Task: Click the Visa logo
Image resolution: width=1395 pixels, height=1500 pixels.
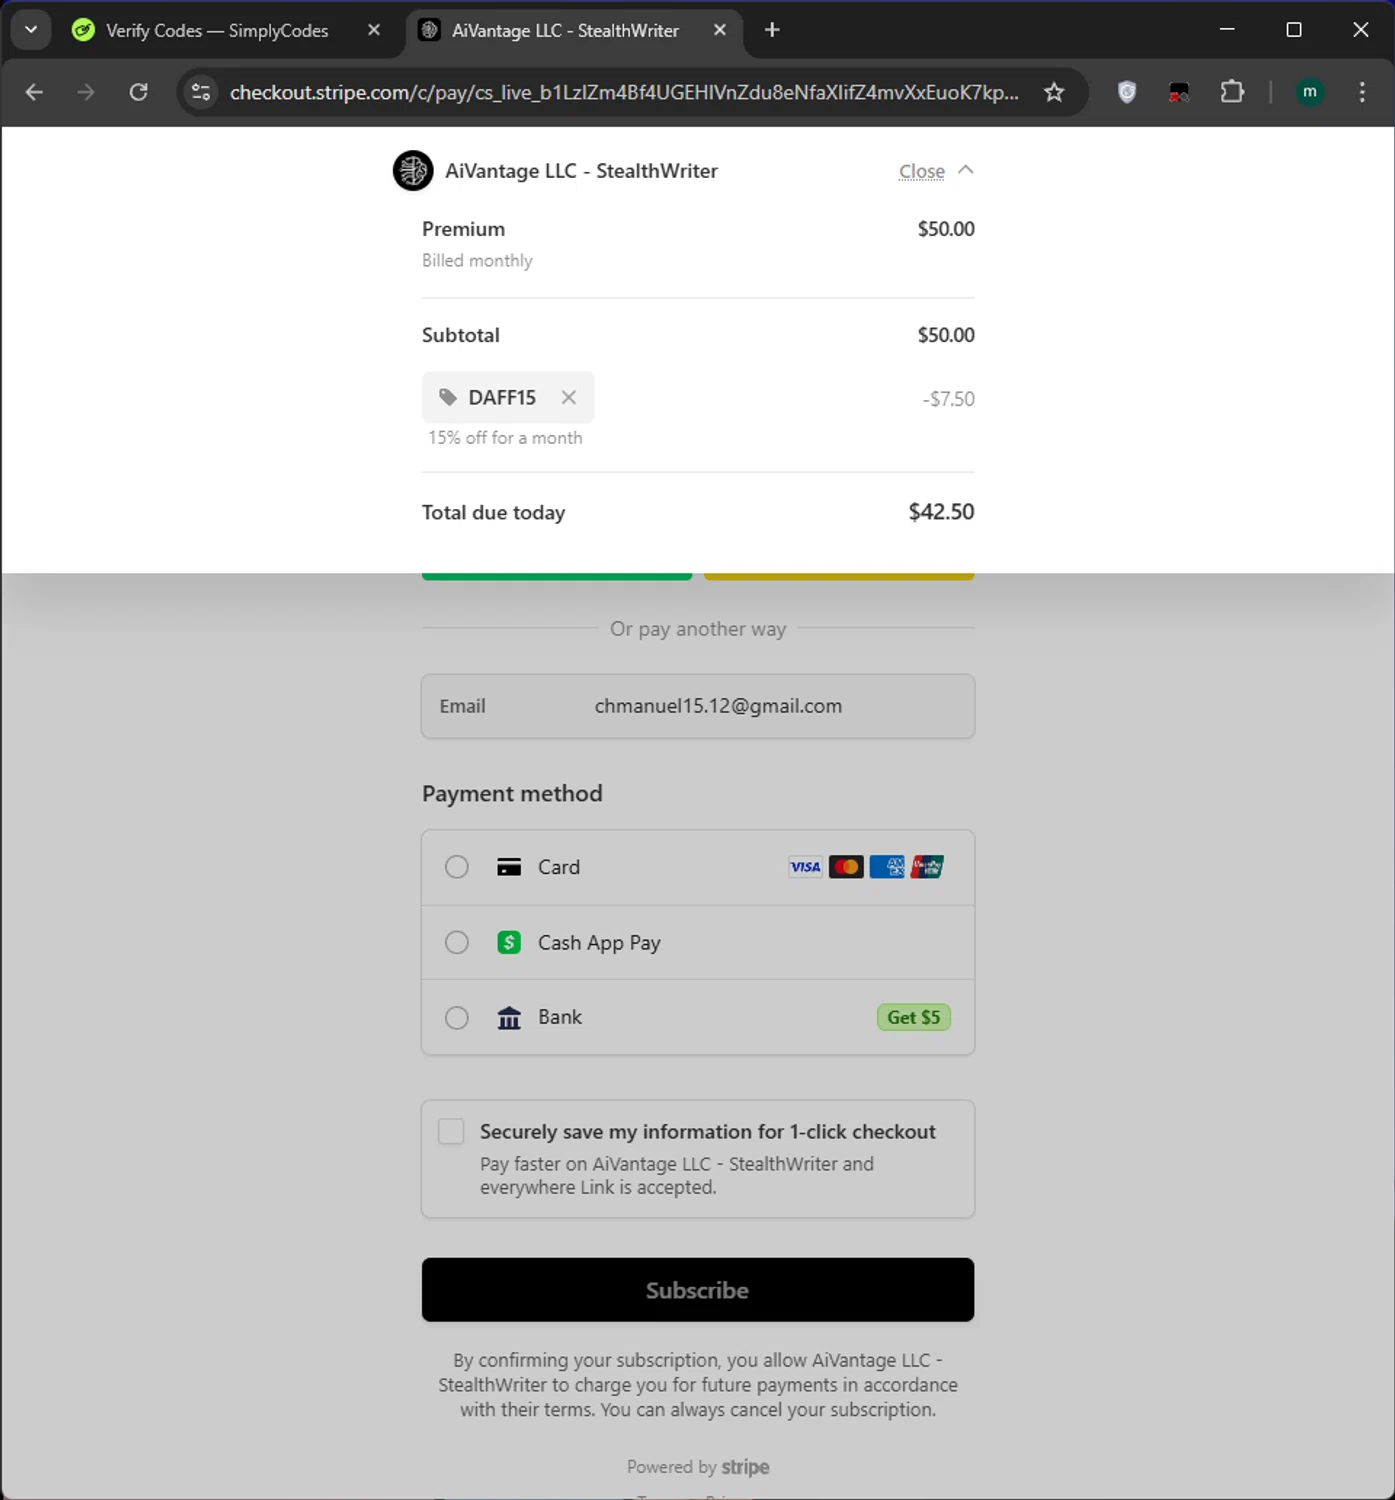Action: click(x=805, y=867)
